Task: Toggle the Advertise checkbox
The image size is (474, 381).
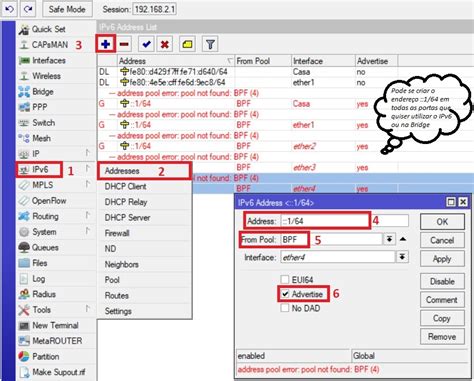Action: click(x=285, y=294)
